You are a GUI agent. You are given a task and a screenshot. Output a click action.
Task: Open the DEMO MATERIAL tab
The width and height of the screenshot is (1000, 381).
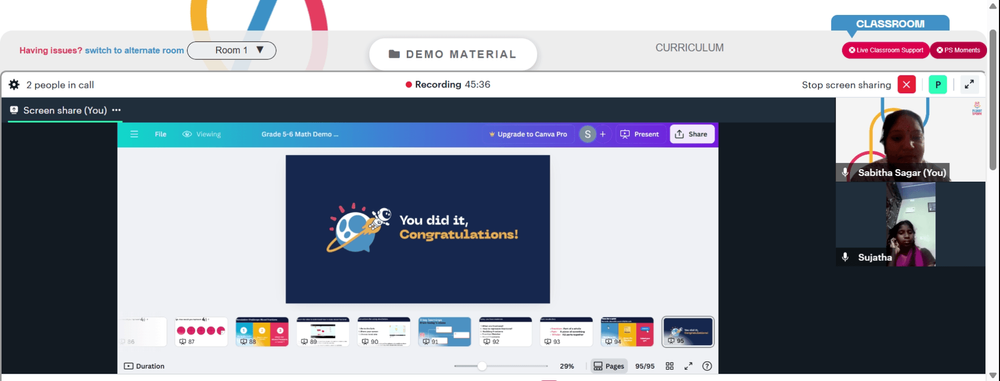[x=453, y=54]
